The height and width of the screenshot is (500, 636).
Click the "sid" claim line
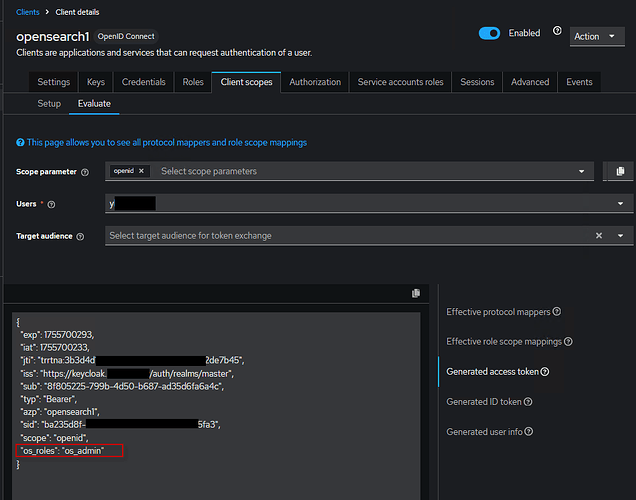point(120,425)
